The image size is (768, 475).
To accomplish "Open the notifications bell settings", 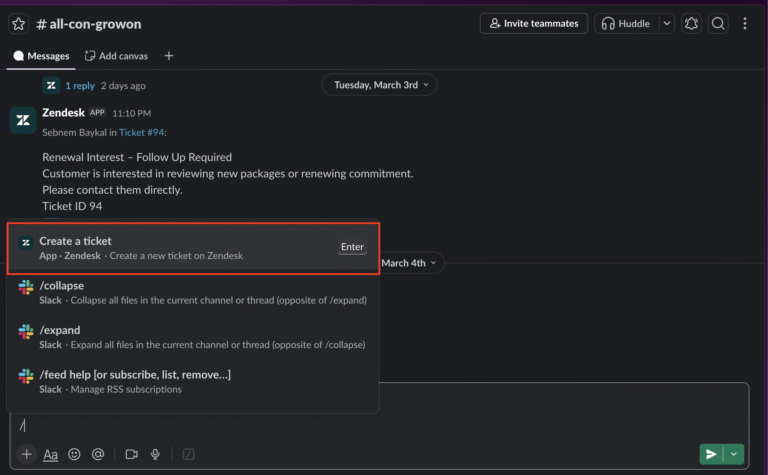I will coord(691,24).
